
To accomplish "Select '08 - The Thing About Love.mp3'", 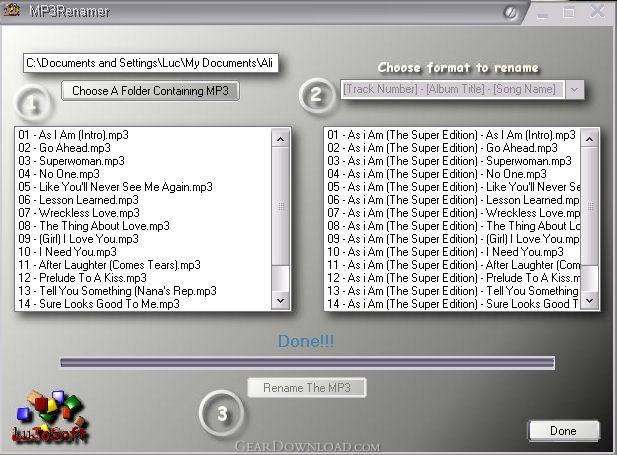I will (143, 226).
